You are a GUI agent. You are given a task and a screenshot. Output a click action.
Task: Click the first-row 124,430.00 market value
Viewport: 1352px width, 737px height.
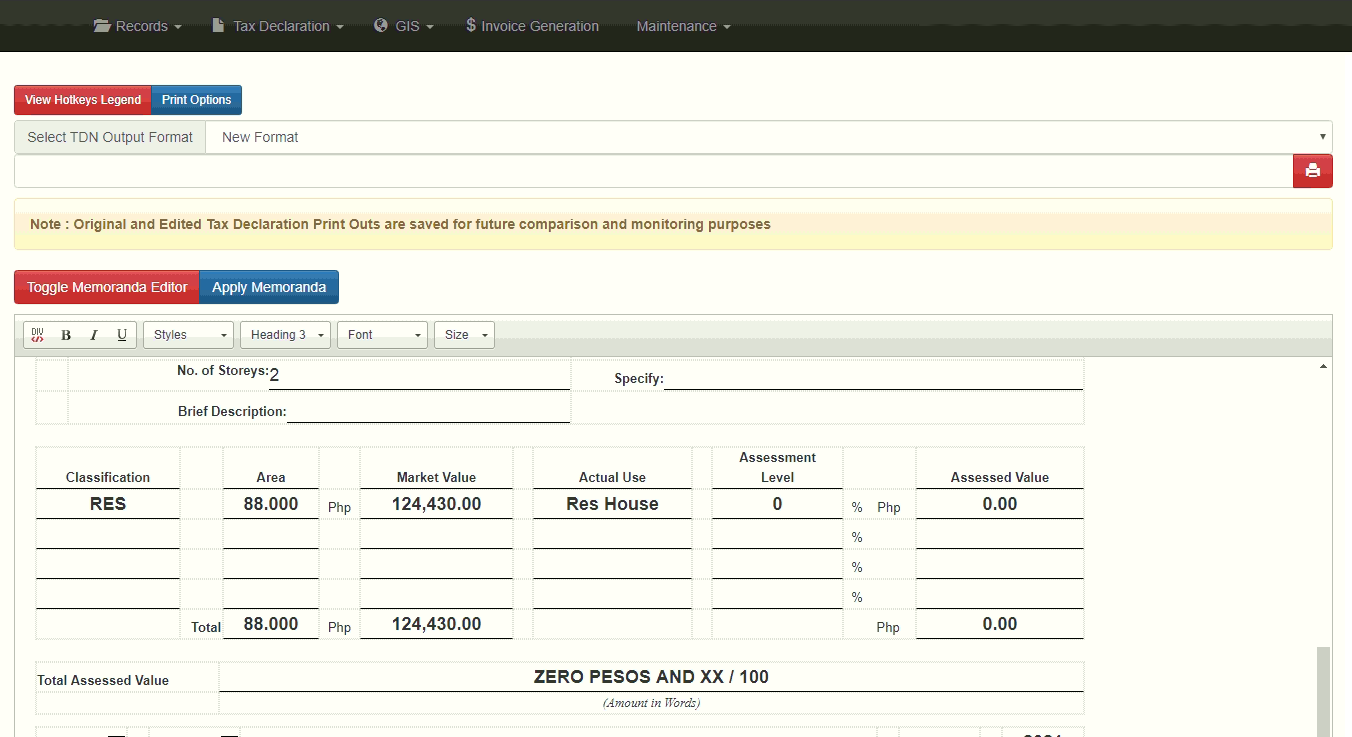436,504
